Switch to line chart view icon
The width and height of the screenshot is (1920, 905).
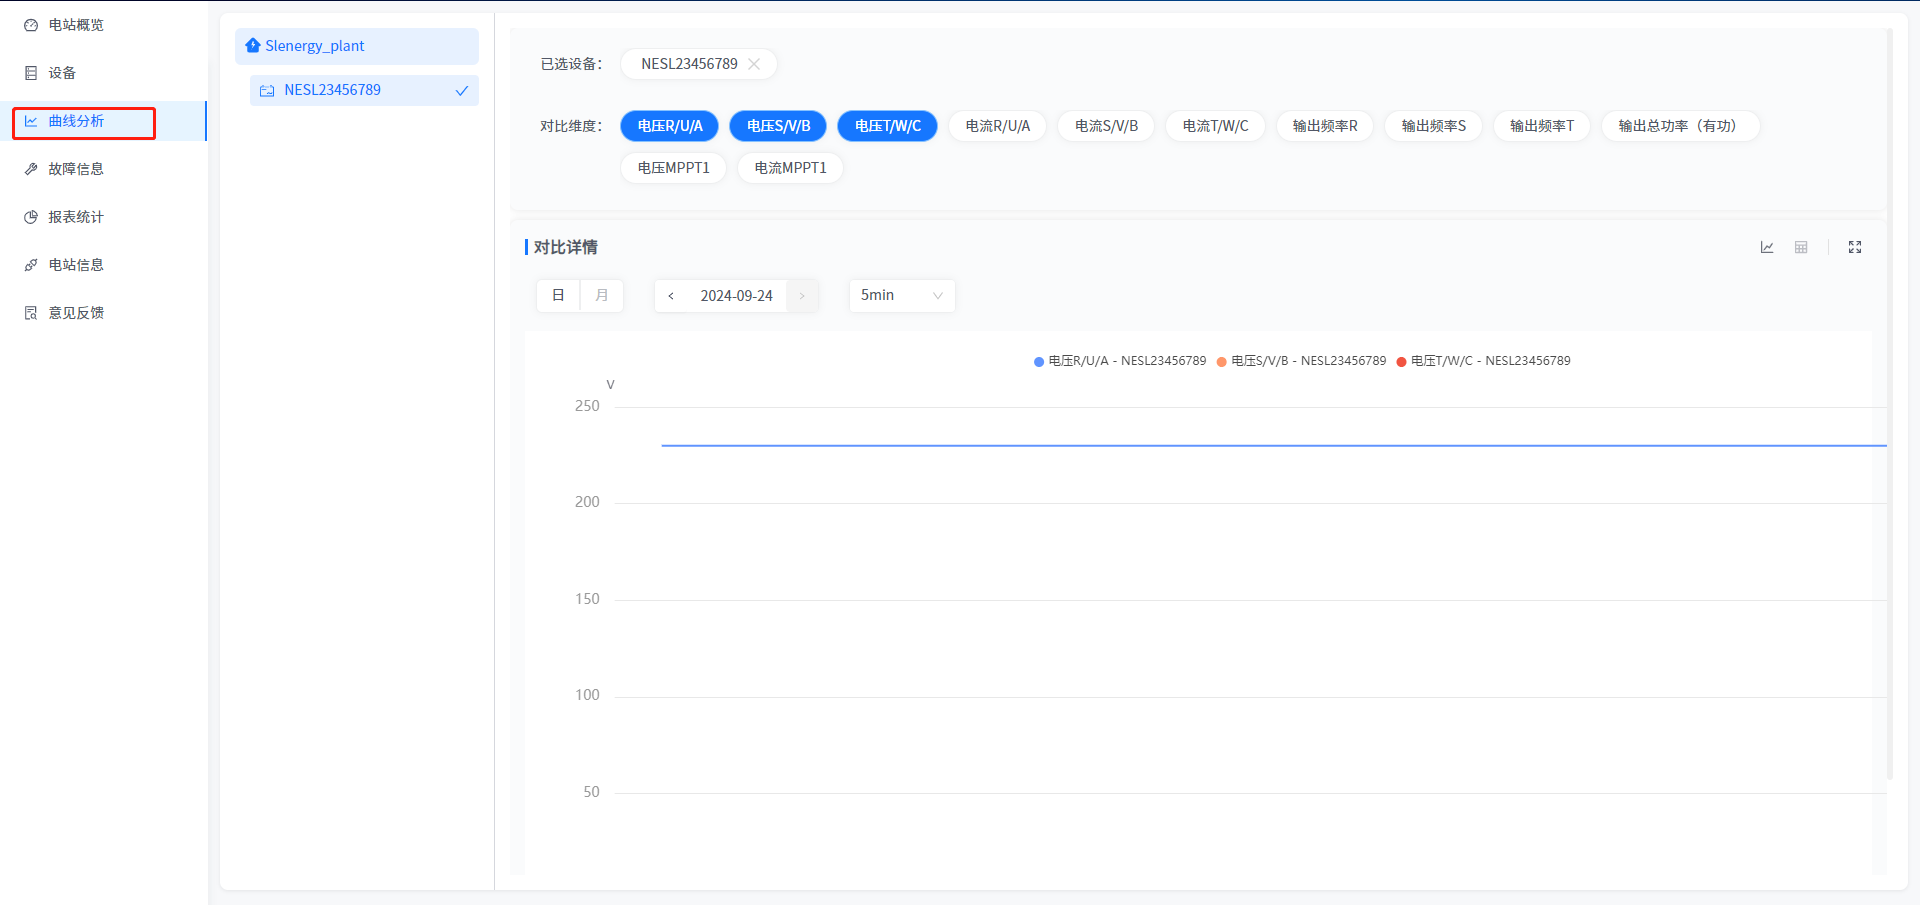click(1767, 247)
